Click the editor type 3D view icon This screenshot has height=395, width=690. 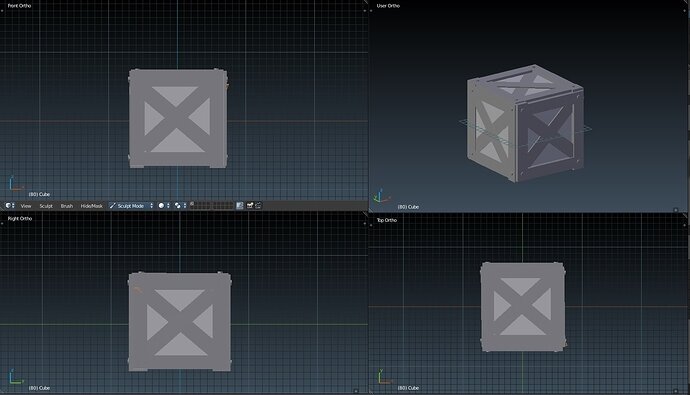pos(10,205)
